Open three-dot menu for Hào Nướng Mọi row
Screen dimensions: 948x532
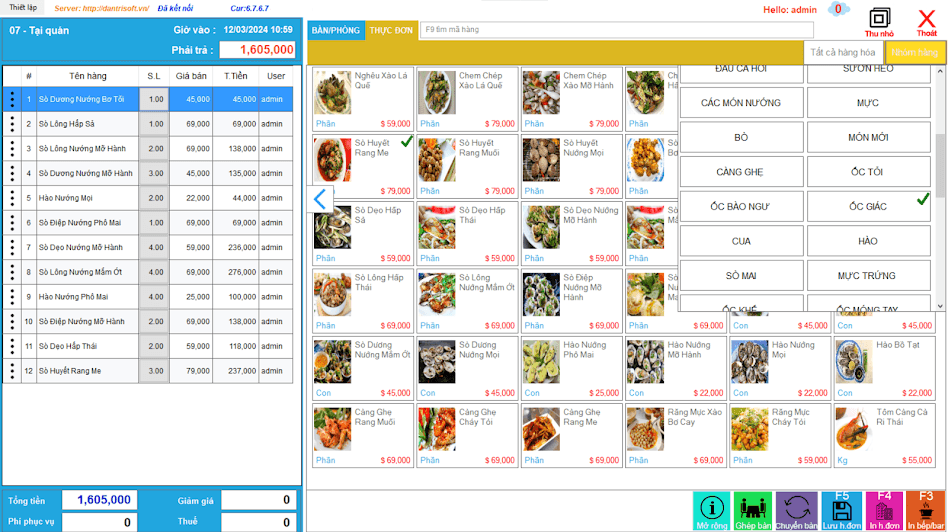(12, 198)
